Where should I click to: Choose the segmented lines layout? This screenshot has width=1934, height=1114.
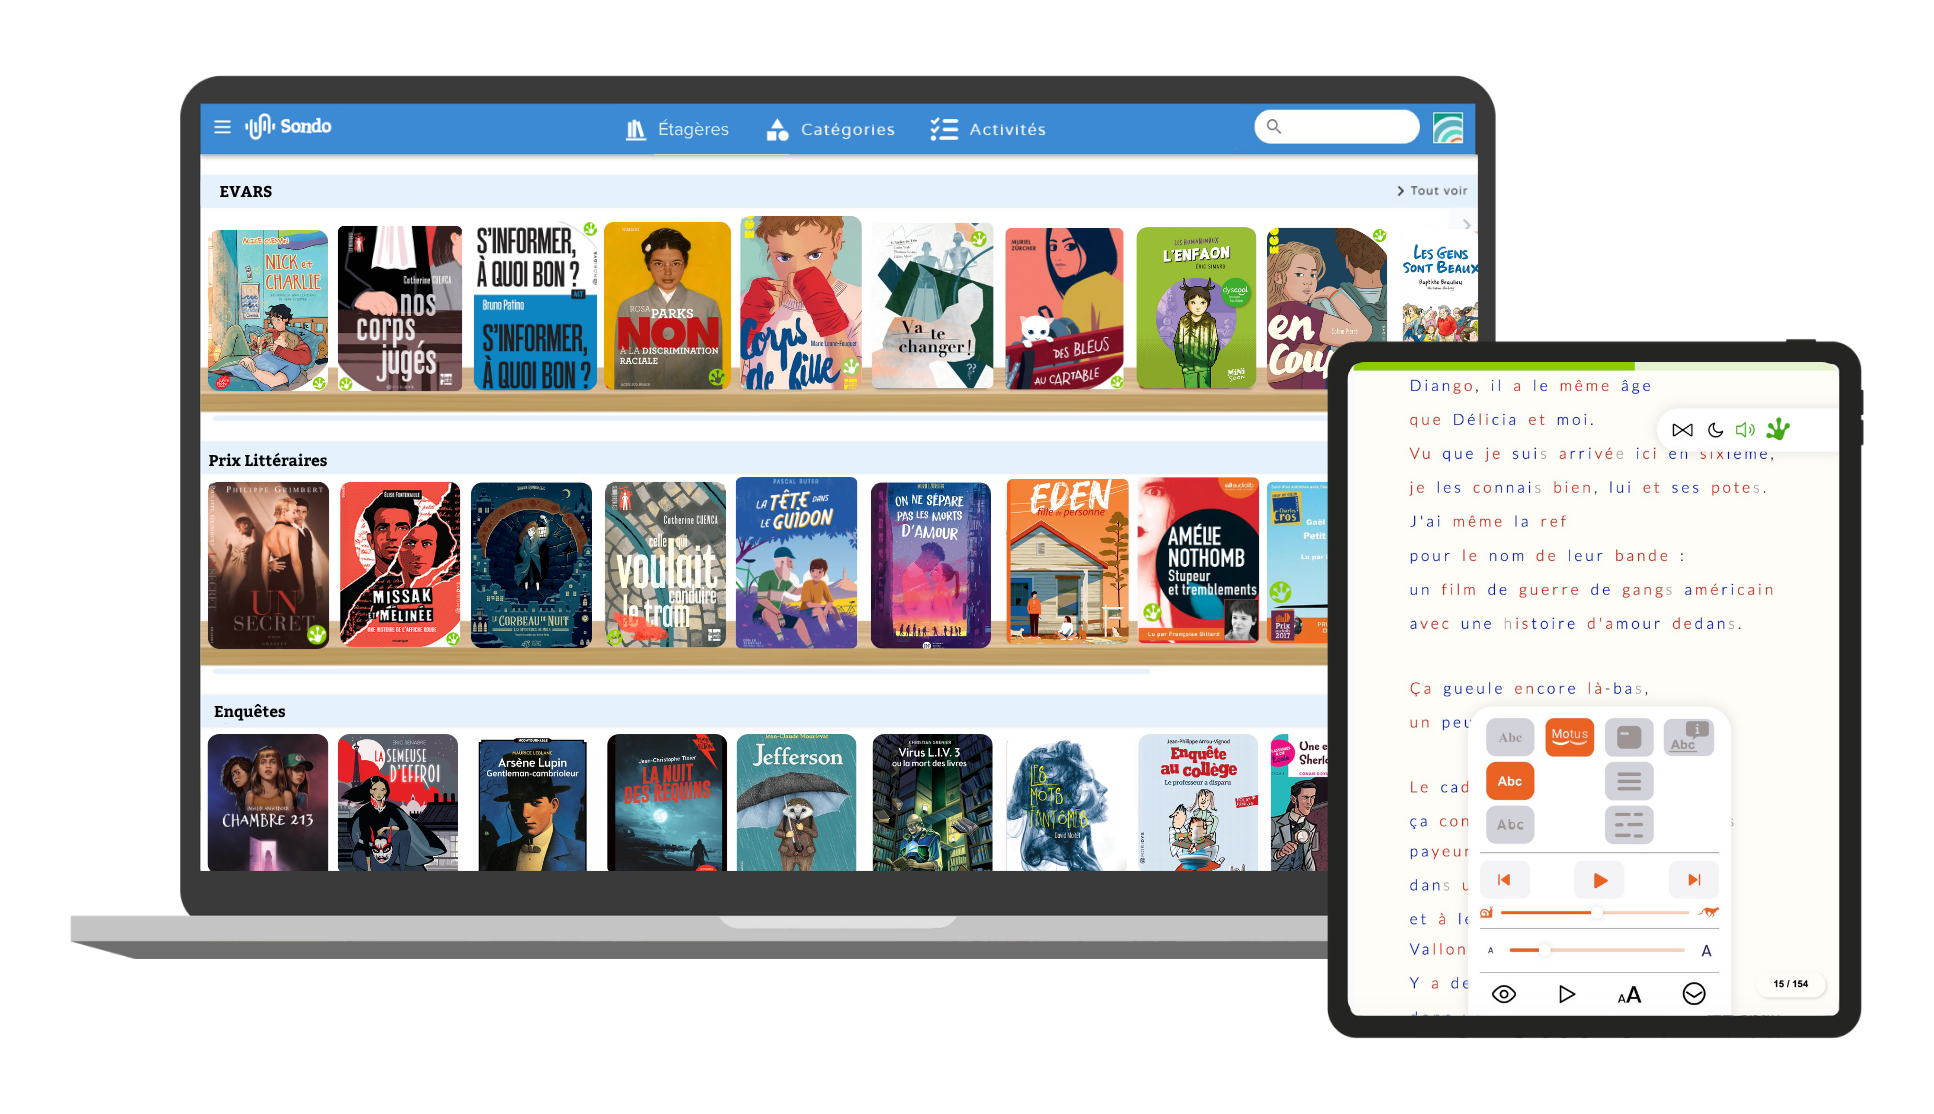tap(1629, 825)
